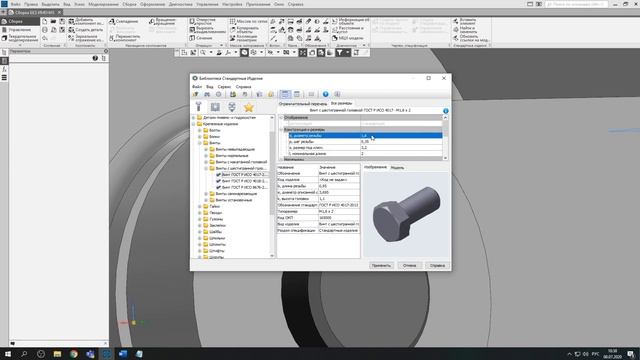Open Диагностика menu in main window

[x=180, y=4]
